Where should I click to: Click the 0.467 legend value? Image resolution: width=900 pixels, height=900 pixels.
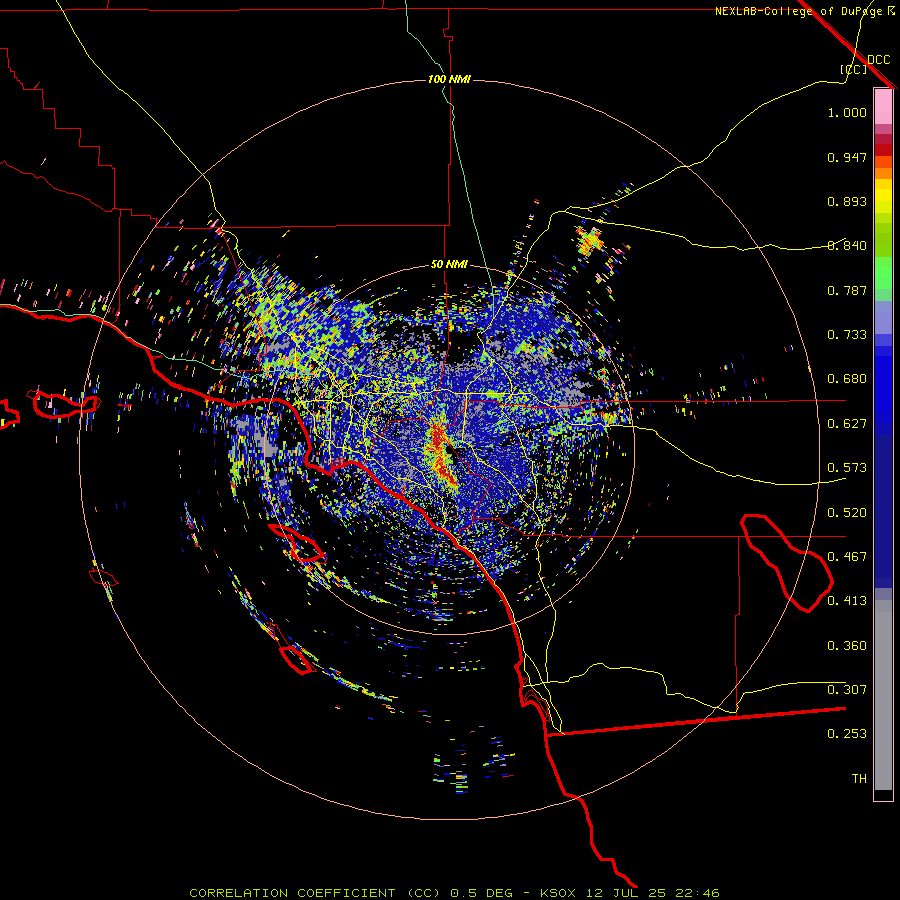click(x=847, y=557)
